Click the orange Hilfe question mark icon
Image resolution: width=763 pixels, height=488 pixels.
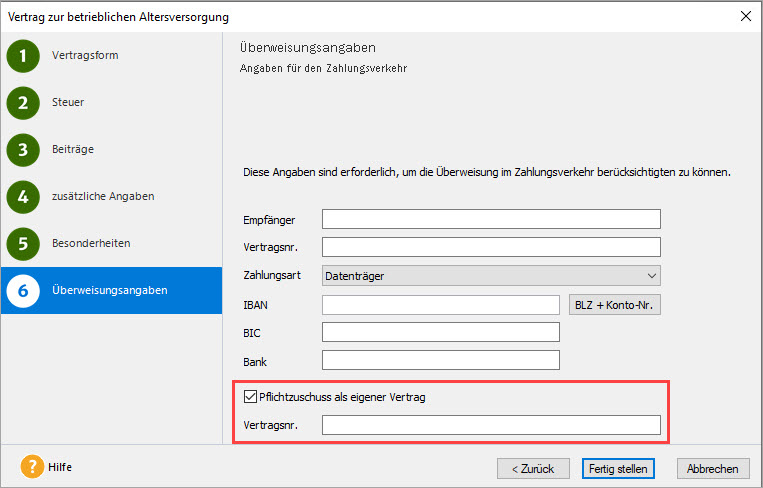click(32, 467)
